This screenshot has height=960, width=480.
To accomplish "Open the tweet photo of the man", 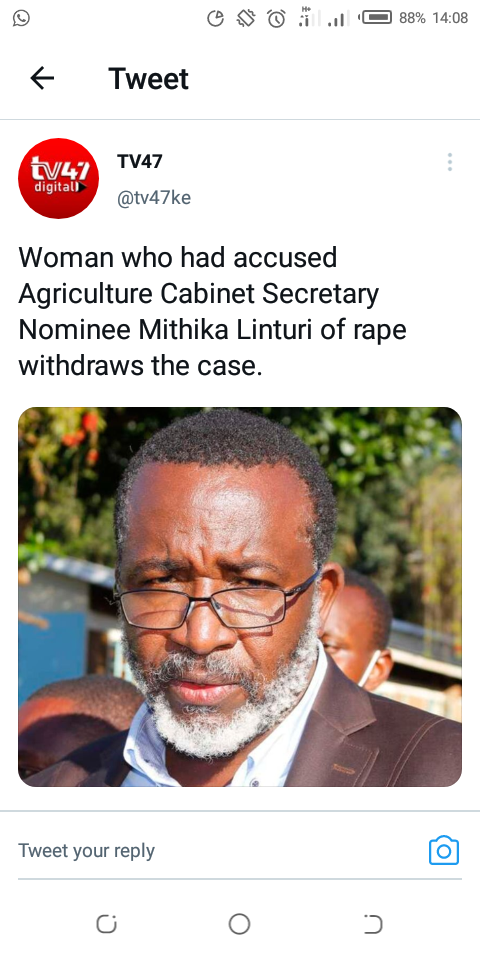I will pyautogui.click(x=240, y=597).
